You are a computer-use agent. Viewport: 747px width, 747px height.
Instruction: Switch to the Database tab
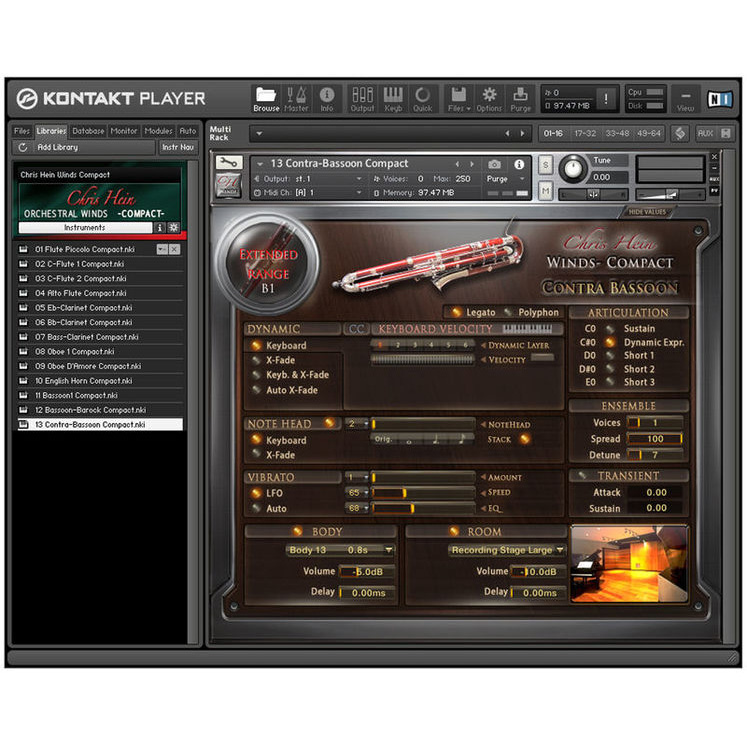point(88,131)
